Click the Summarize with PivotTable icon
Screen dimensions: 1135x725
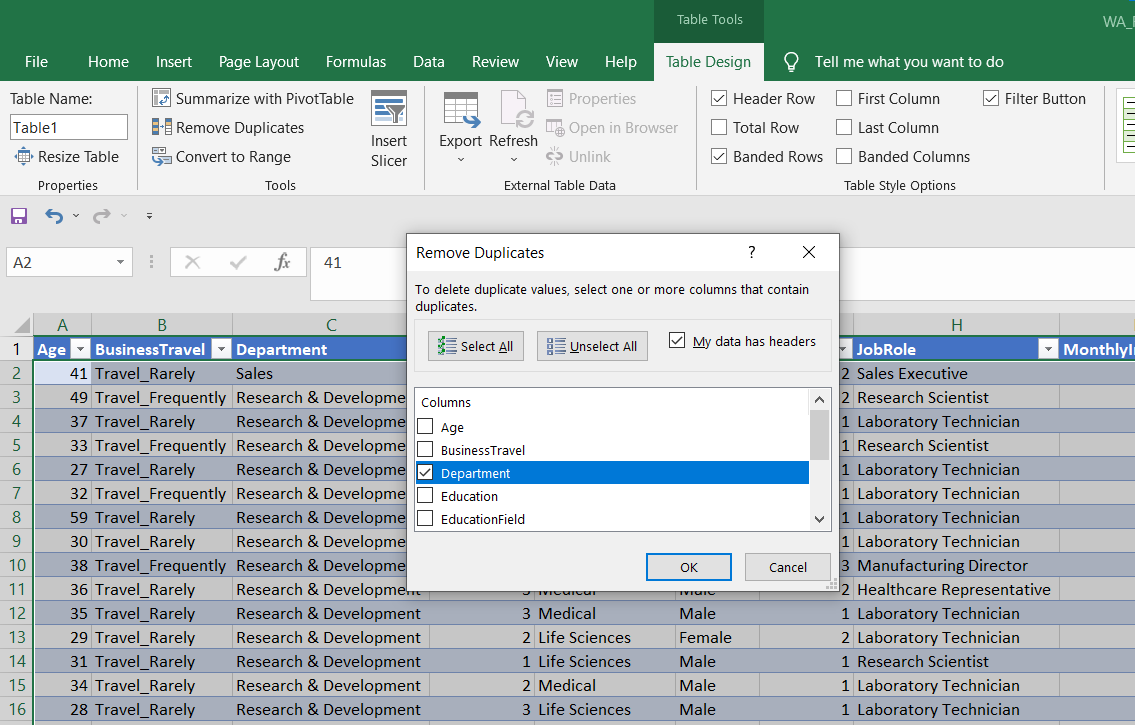tap(161, 98)
